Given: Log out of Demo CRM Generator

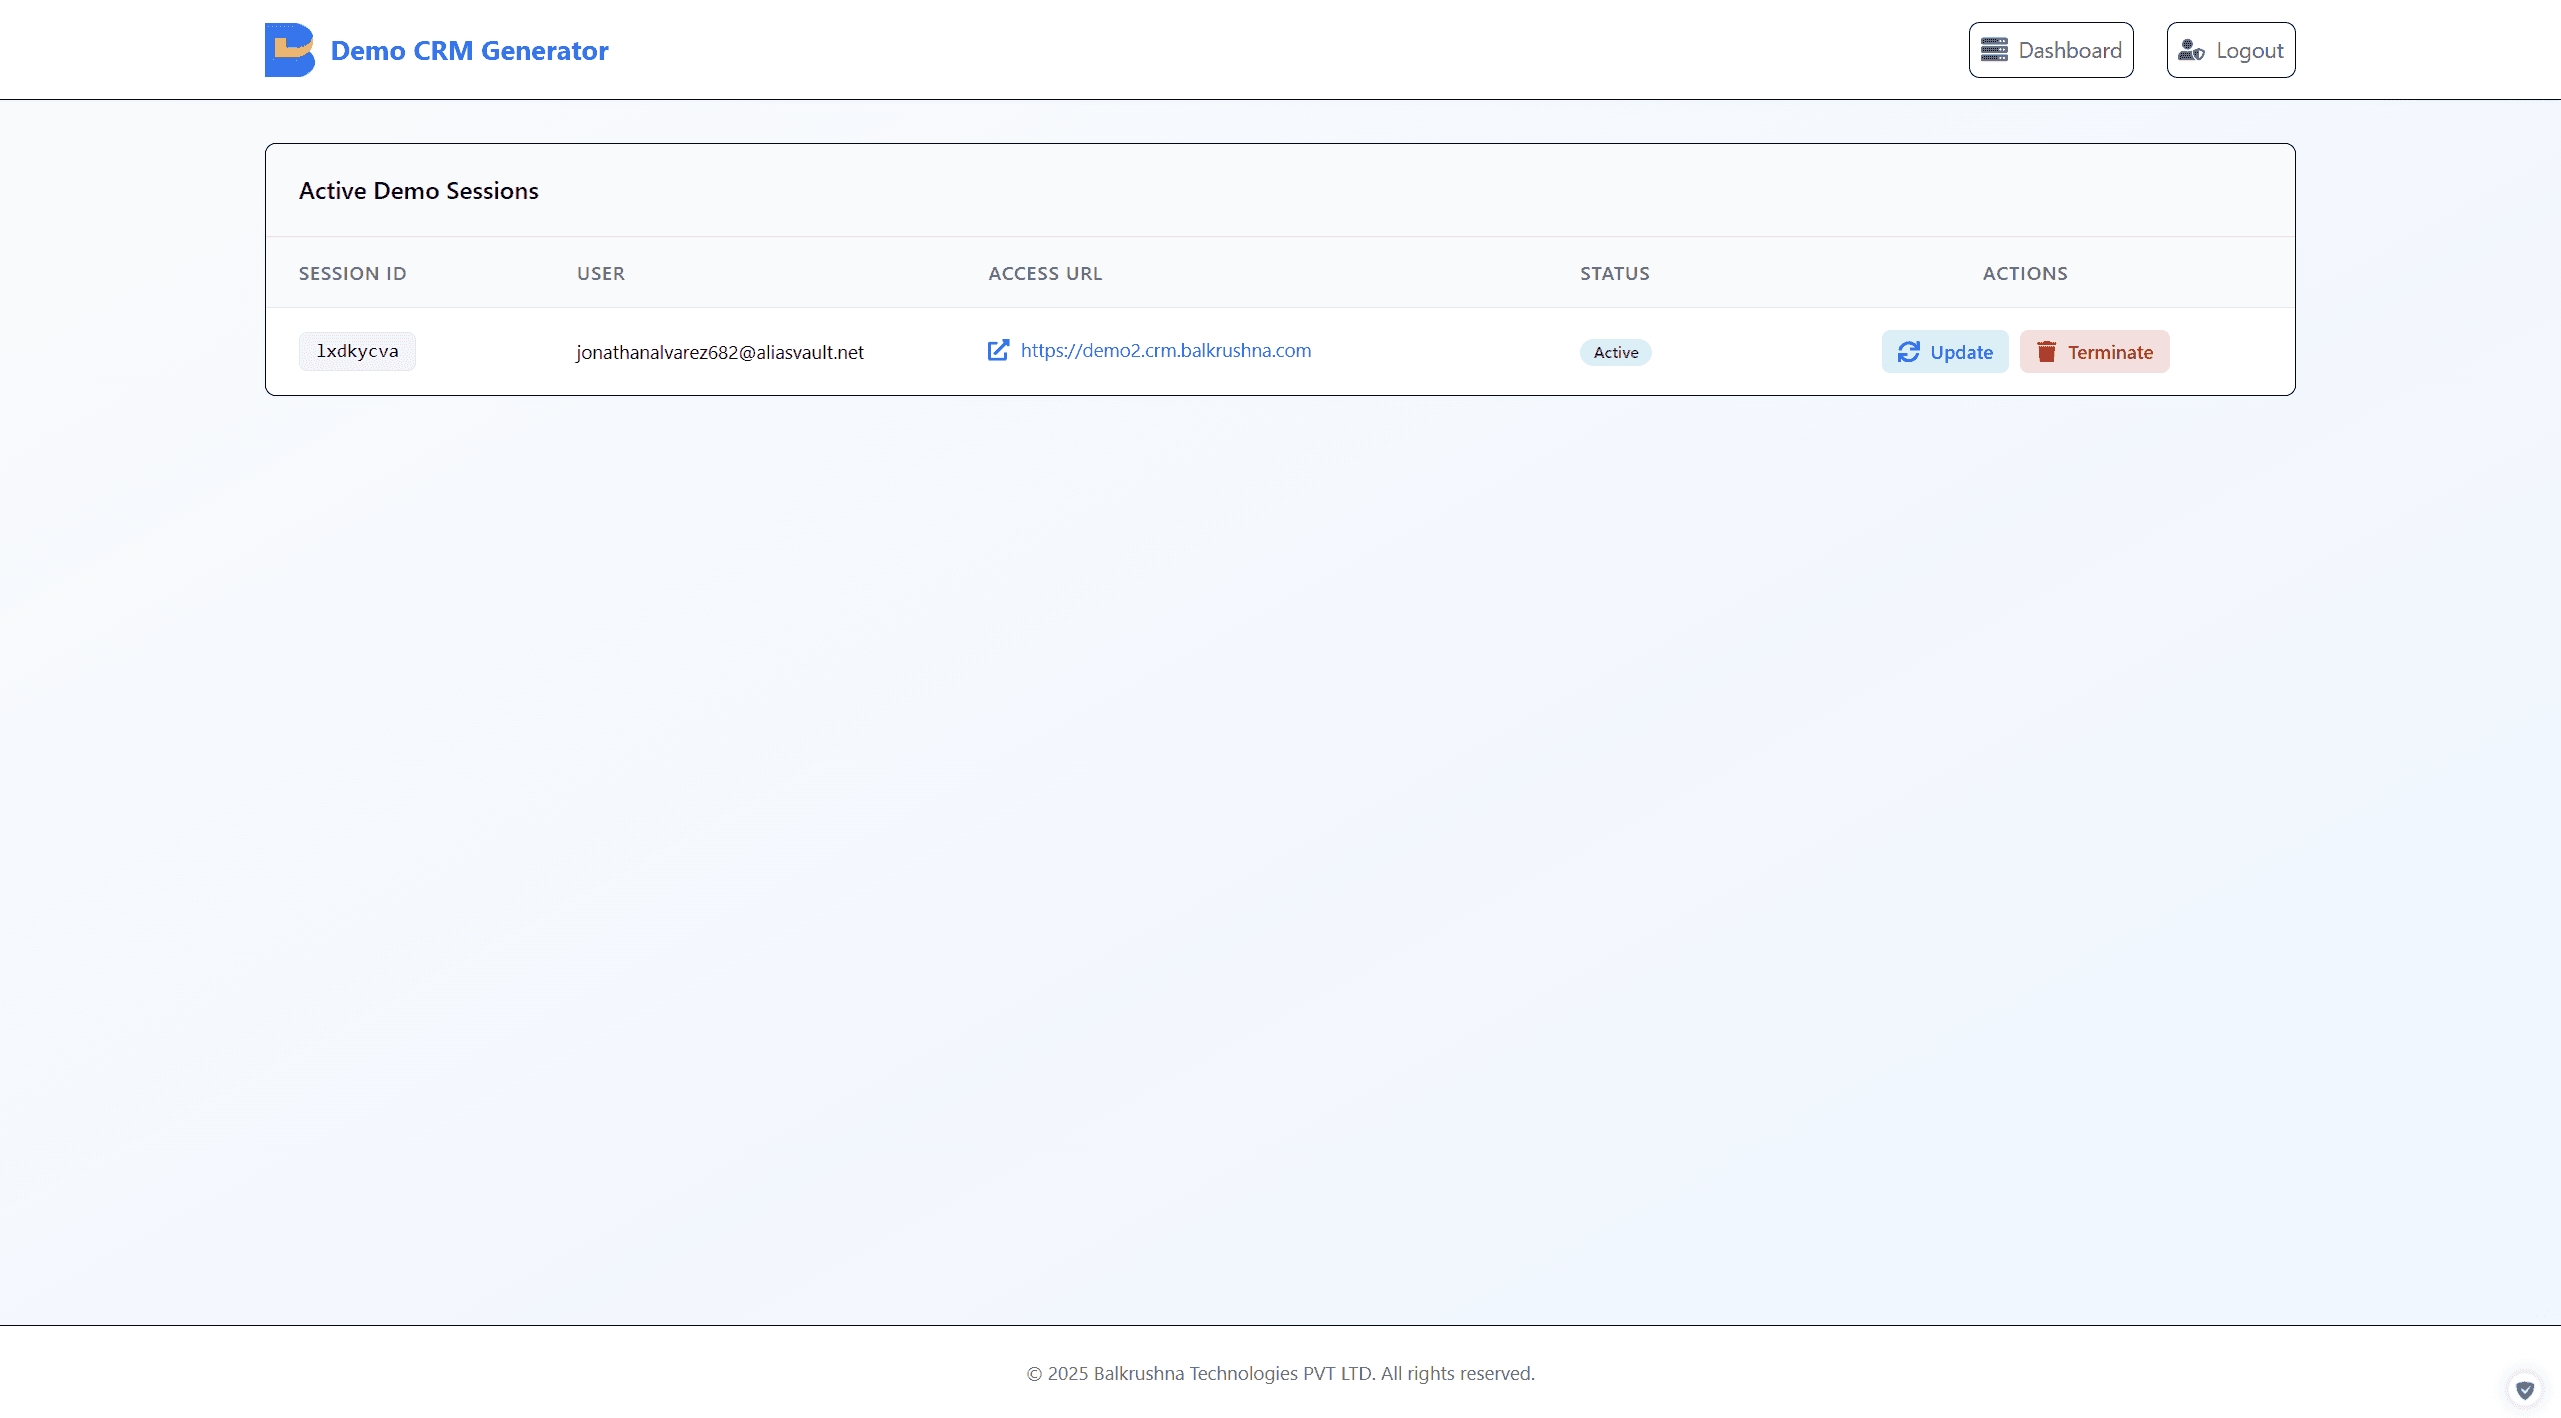Looking at the screenshot, I should click(2230, 49).
